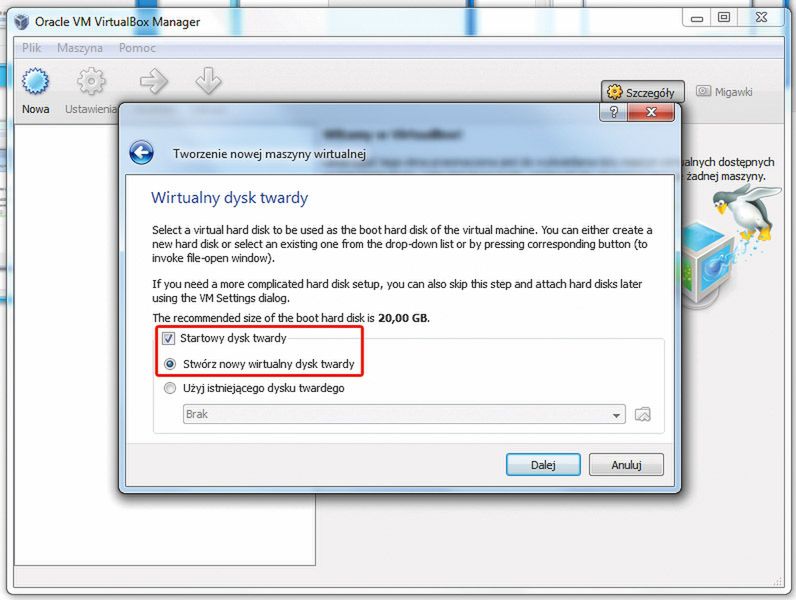
Task: Open the Brak disk combo box
Action: (x=404, y=414)
